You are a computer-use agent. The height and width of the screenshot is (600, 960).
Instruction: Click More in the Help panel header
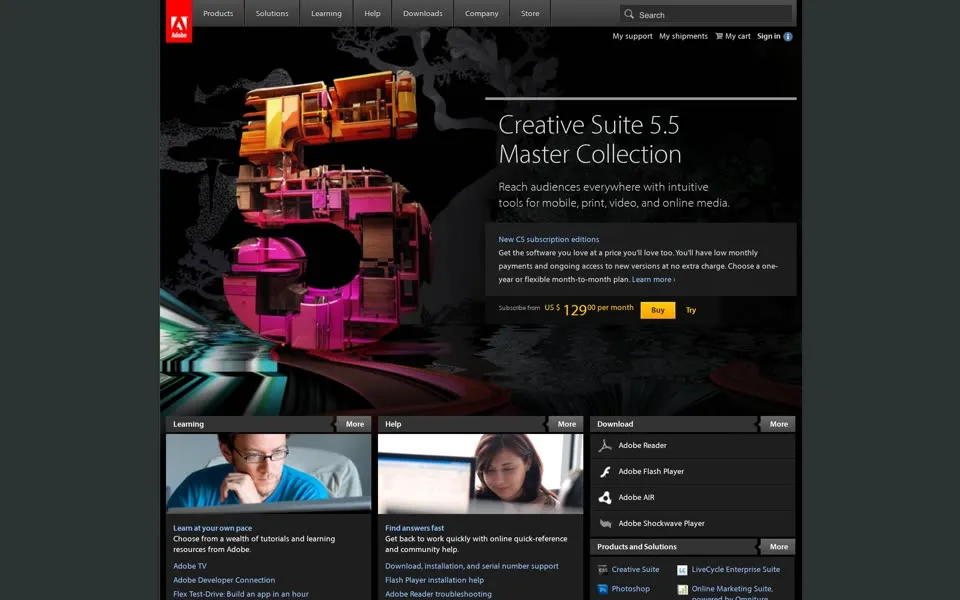[x=566, y=424]
